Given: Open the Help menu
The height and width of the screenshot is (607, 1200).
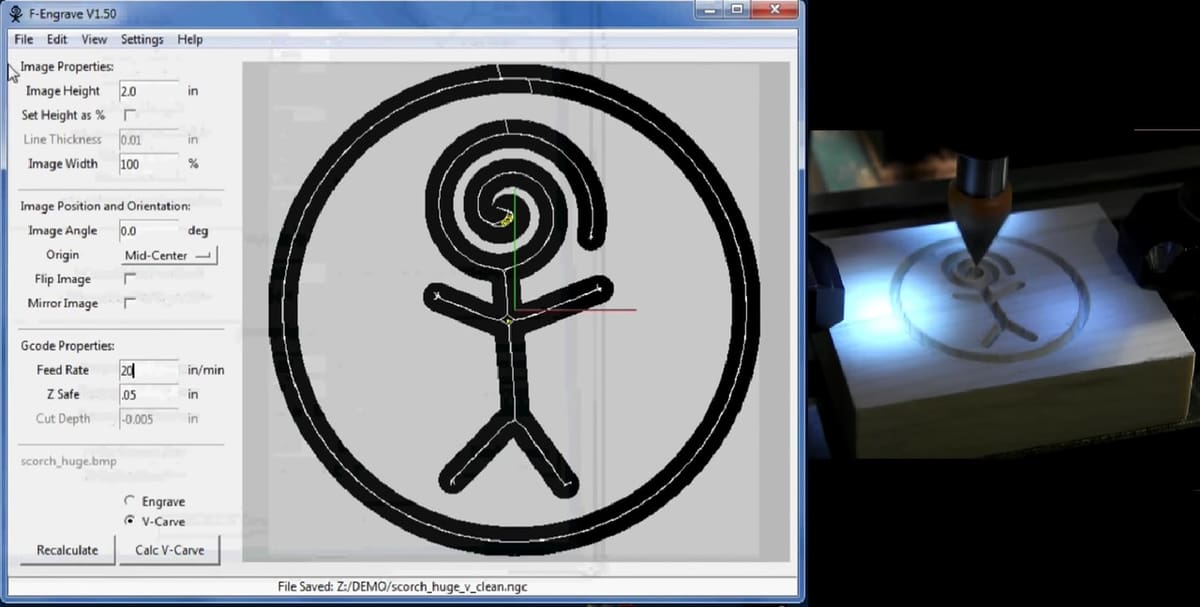Looking at the screenshot, I should coord(190,40).
